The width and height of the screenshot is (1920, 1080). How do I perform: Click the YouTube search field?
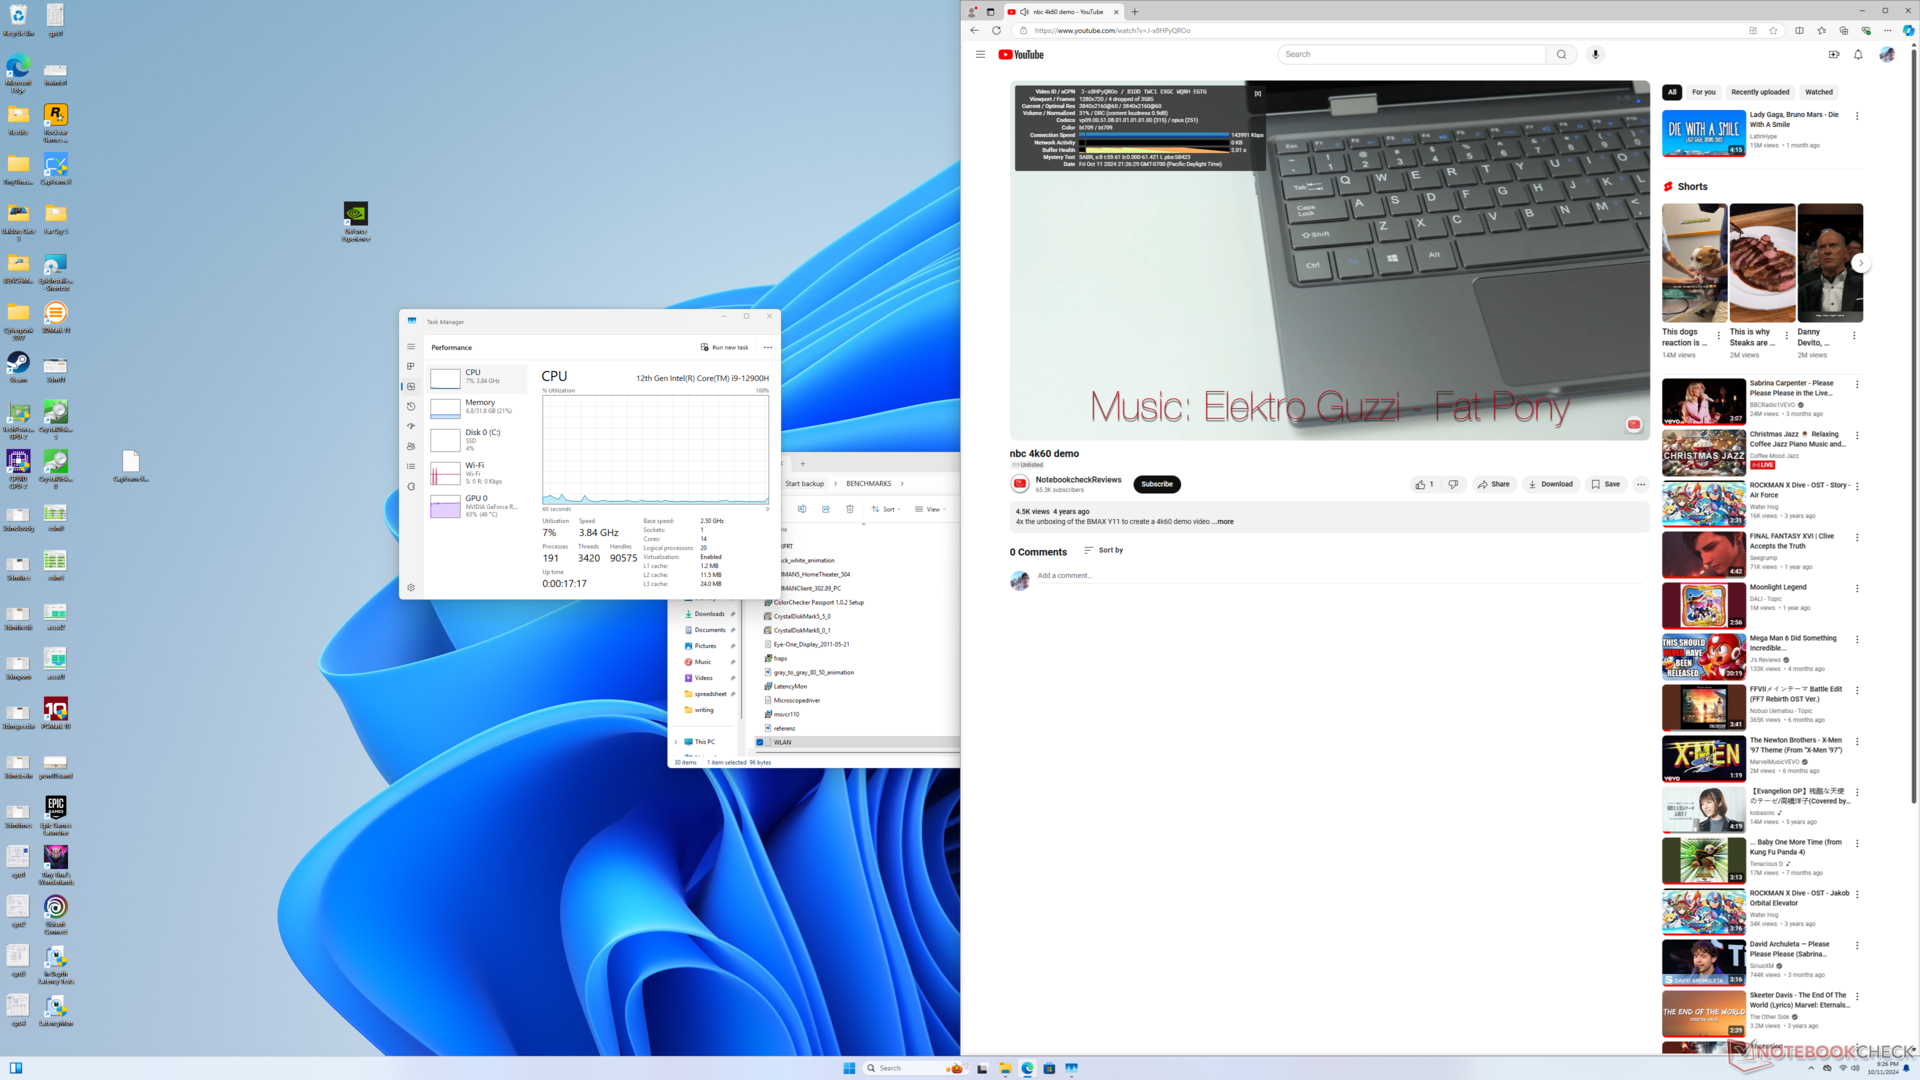pos(1410,54)
